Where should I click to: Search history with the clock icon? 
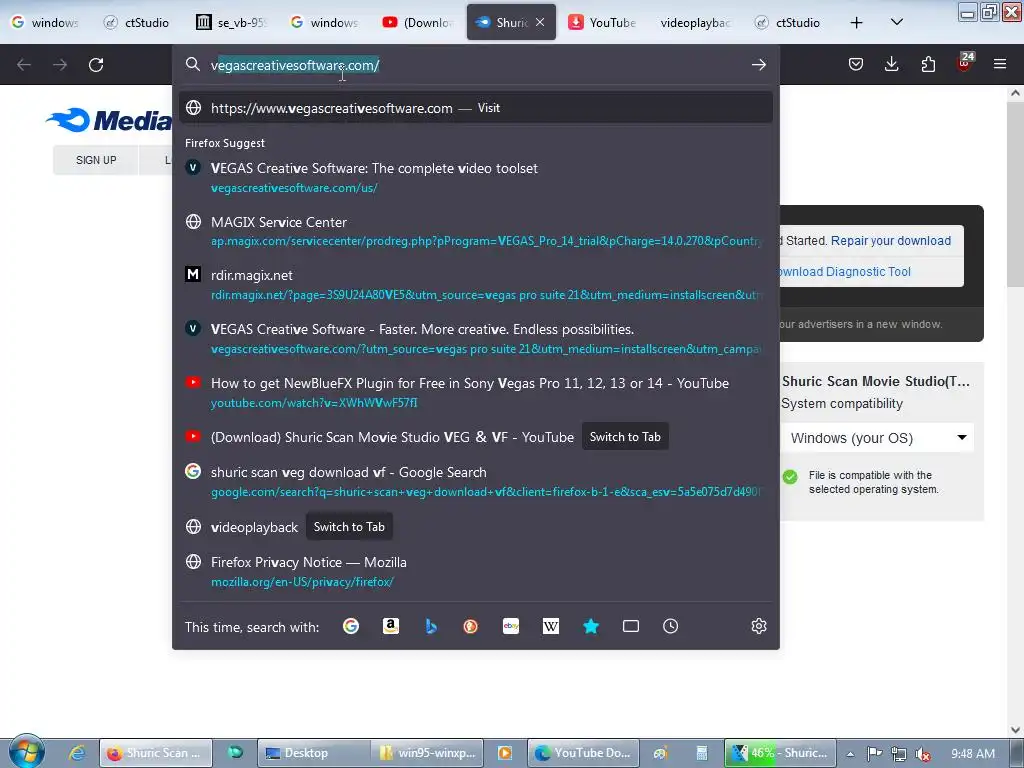click(x=671, y=626)
